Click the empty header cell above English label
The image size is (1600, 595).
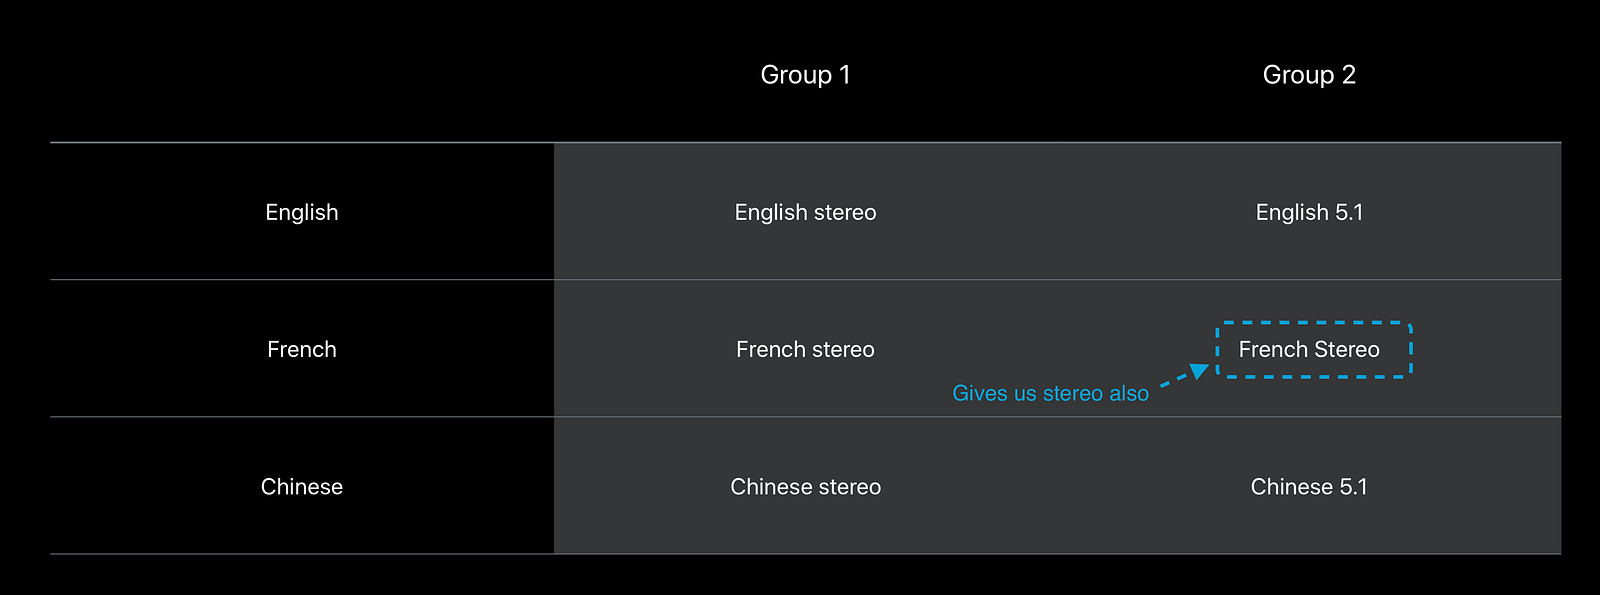(x=301, y=75)
